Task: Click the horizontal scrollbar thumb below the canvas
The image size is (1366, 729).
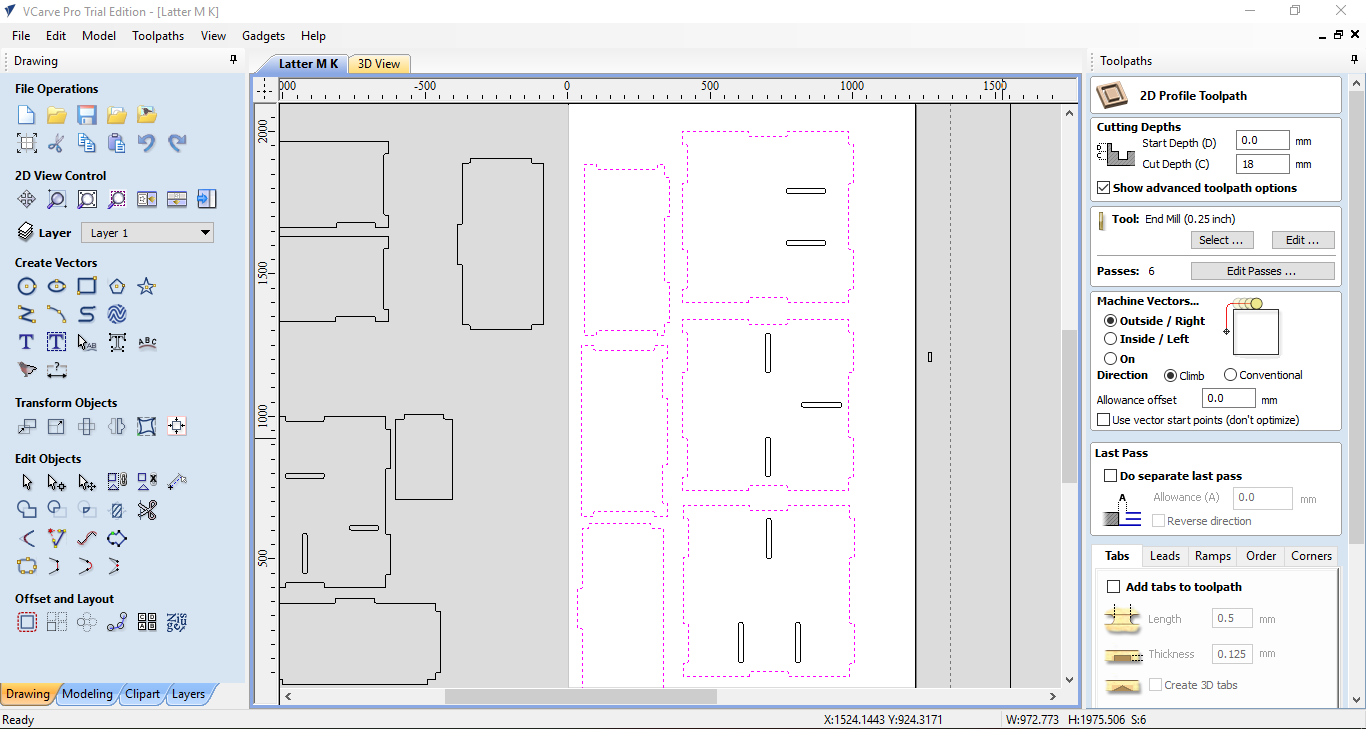Action: [580, 696]
